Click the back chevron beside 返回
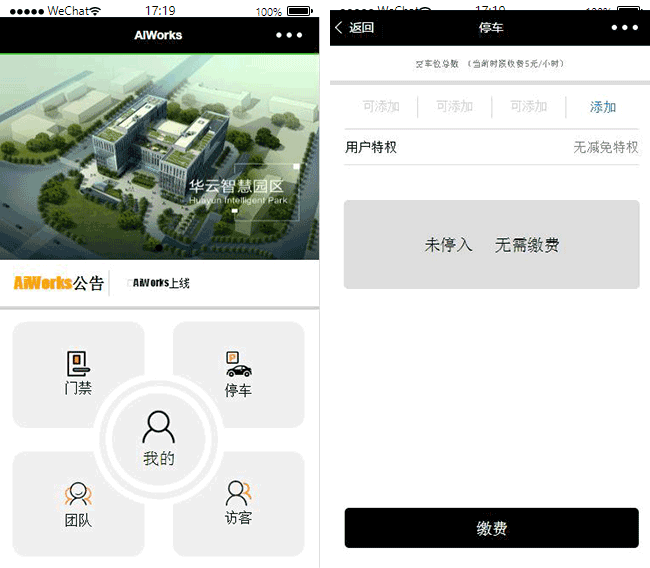Screen dimensions: 650x568 coord(339,28)
